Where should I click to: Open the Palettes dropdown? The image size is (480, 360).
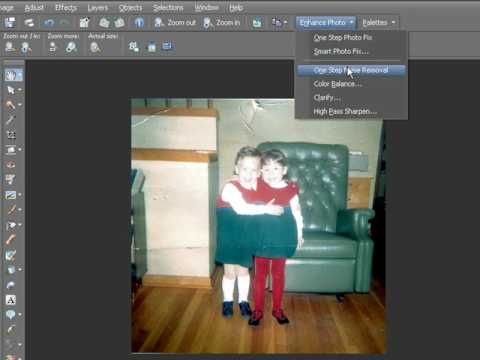pos(379,23)
